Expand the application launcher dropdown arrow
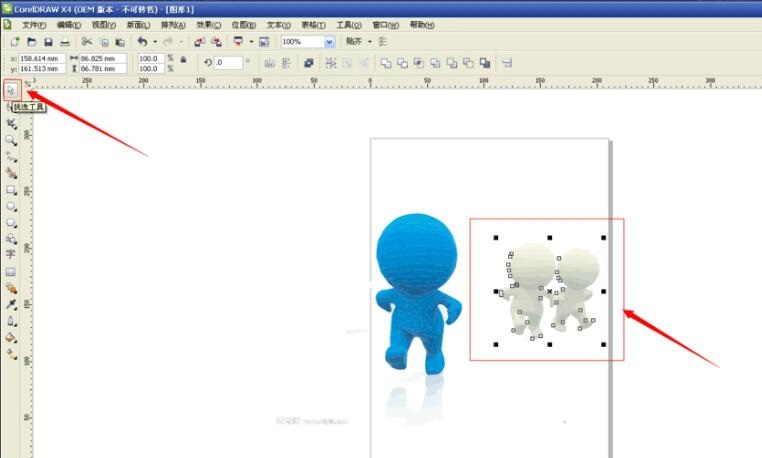 tap(249, 42)
